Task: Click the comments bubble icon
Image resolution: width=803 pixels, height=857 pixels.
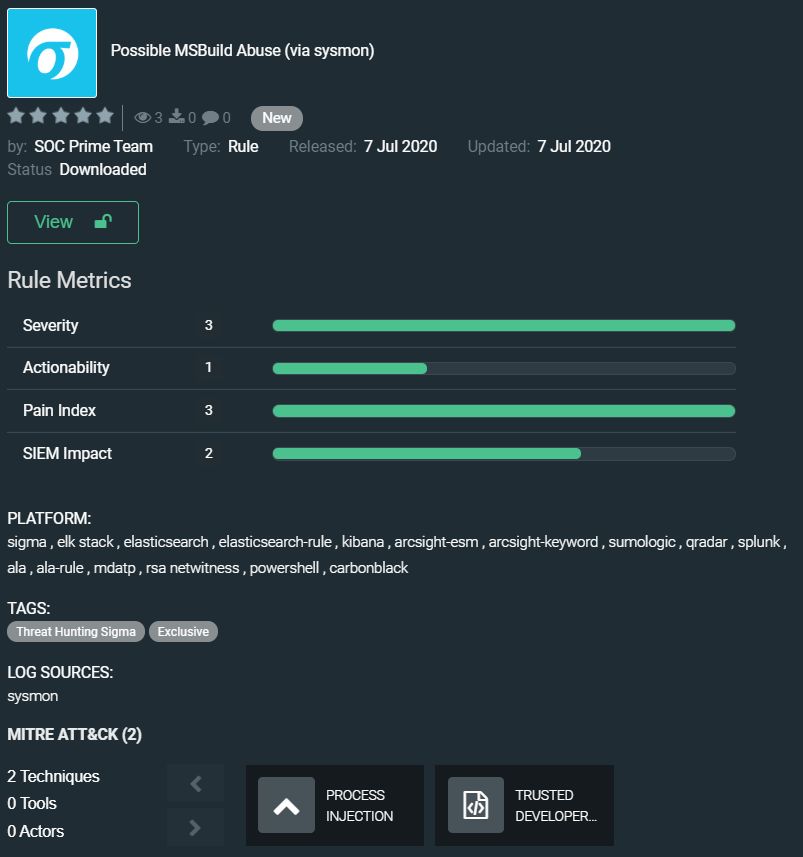Action: pos(210,118)
